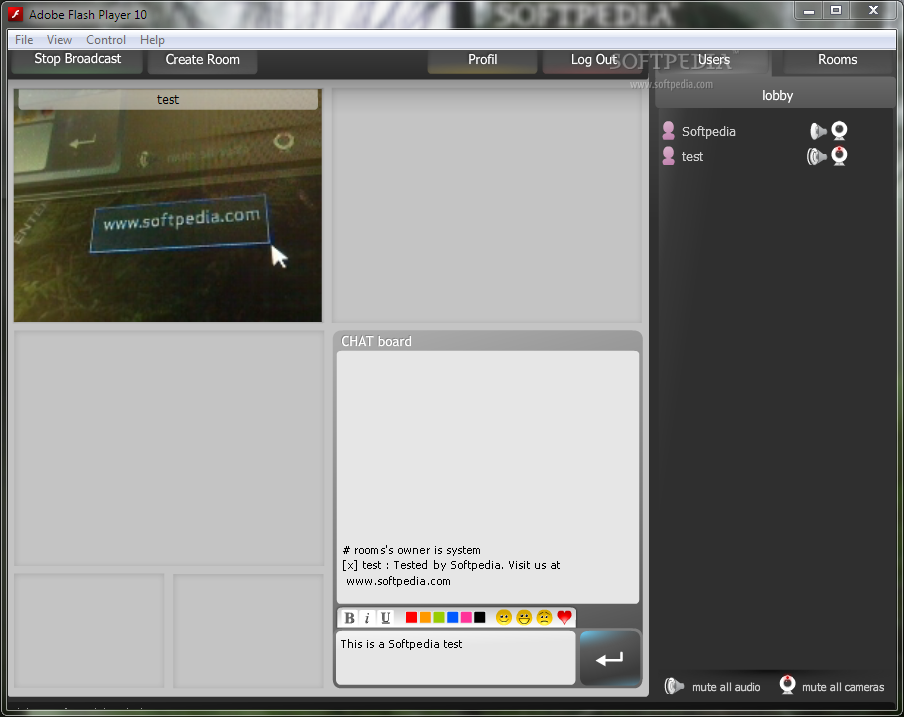The width and height of the screenshot is (904, 717).
Task: Mute all audio speaker icon
Action: click(674, 686)
